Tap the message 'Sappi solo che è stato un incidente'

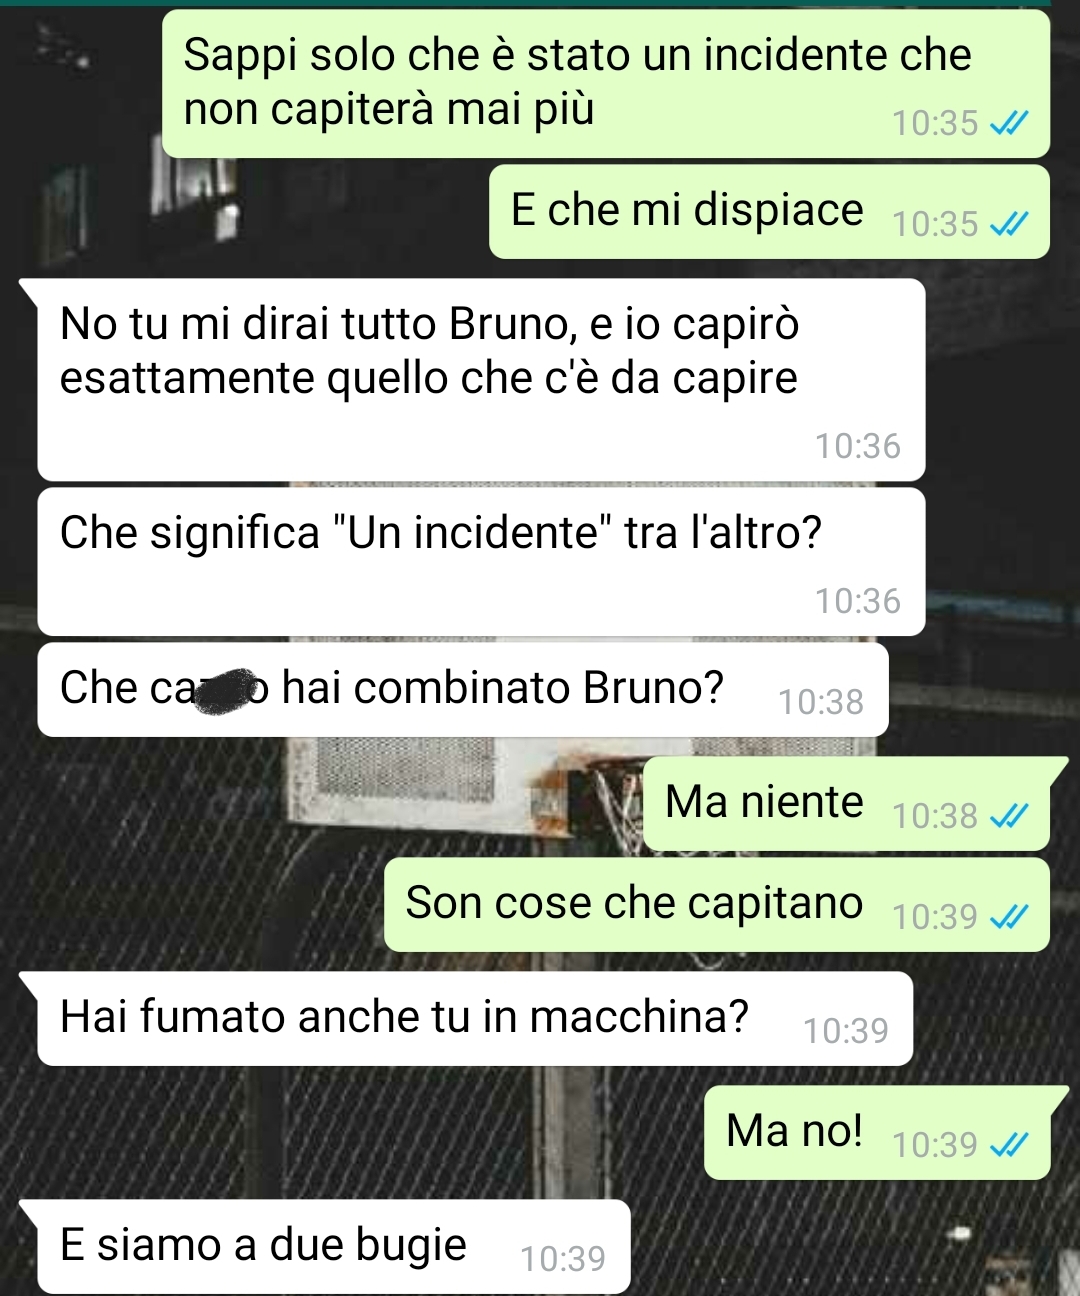(606, 83)
